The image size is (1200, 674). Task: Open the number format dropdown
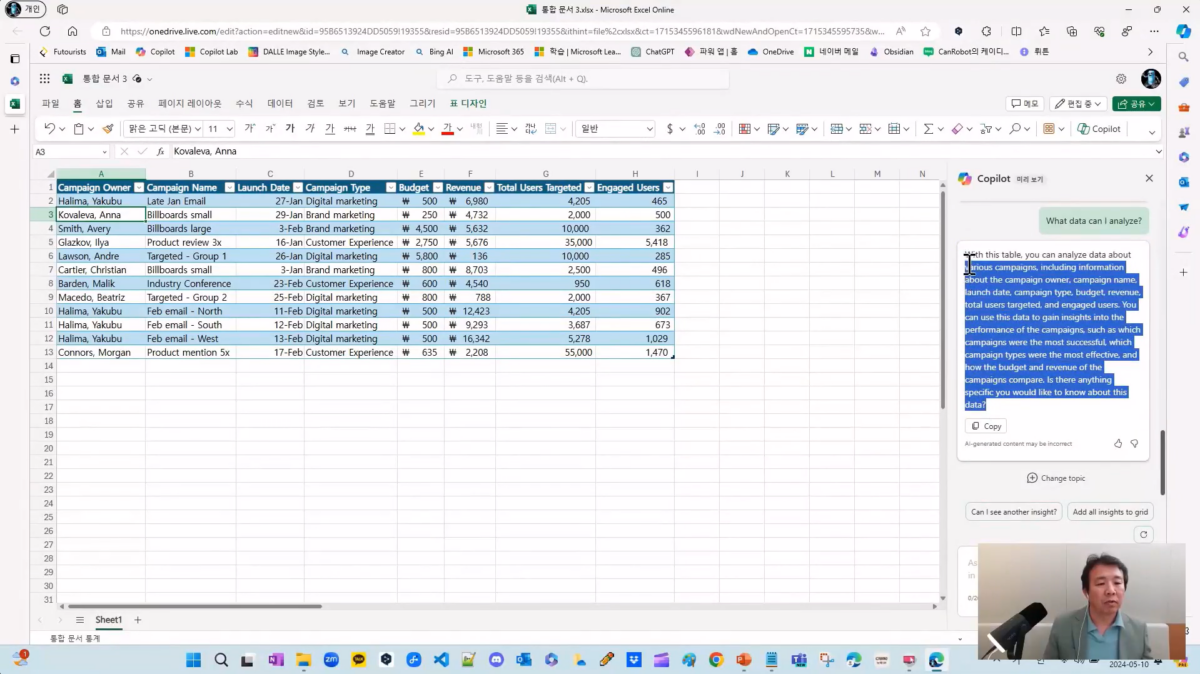tap(648, 129)
